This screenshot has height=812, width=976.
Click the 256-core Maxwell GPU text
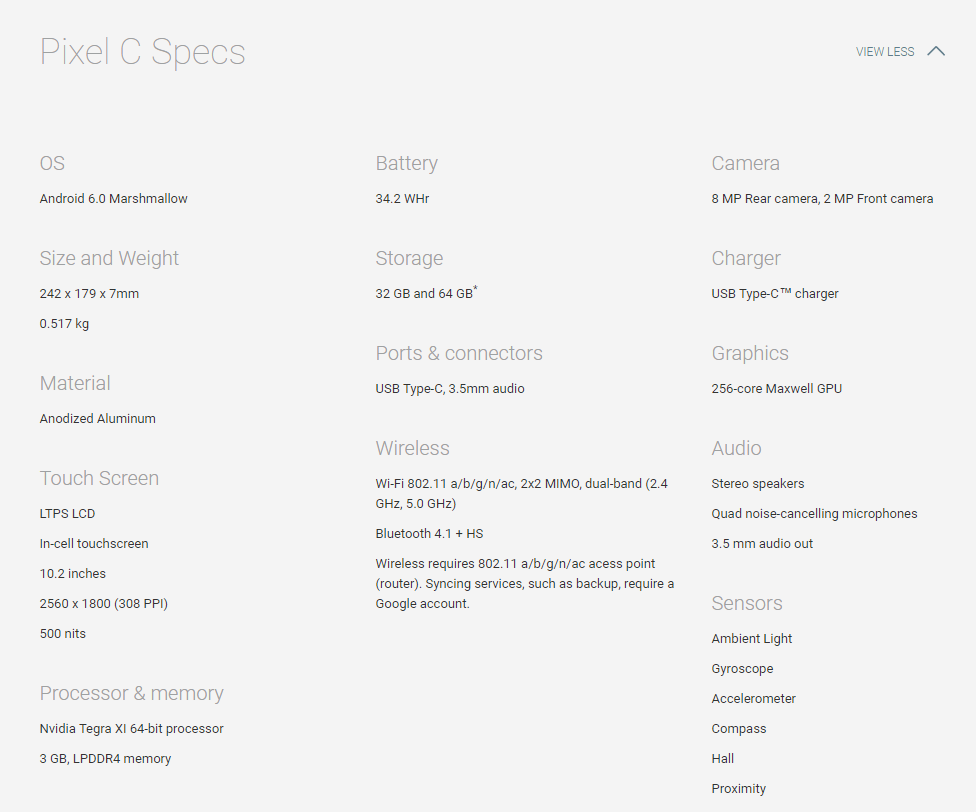[x=776, y=389]
